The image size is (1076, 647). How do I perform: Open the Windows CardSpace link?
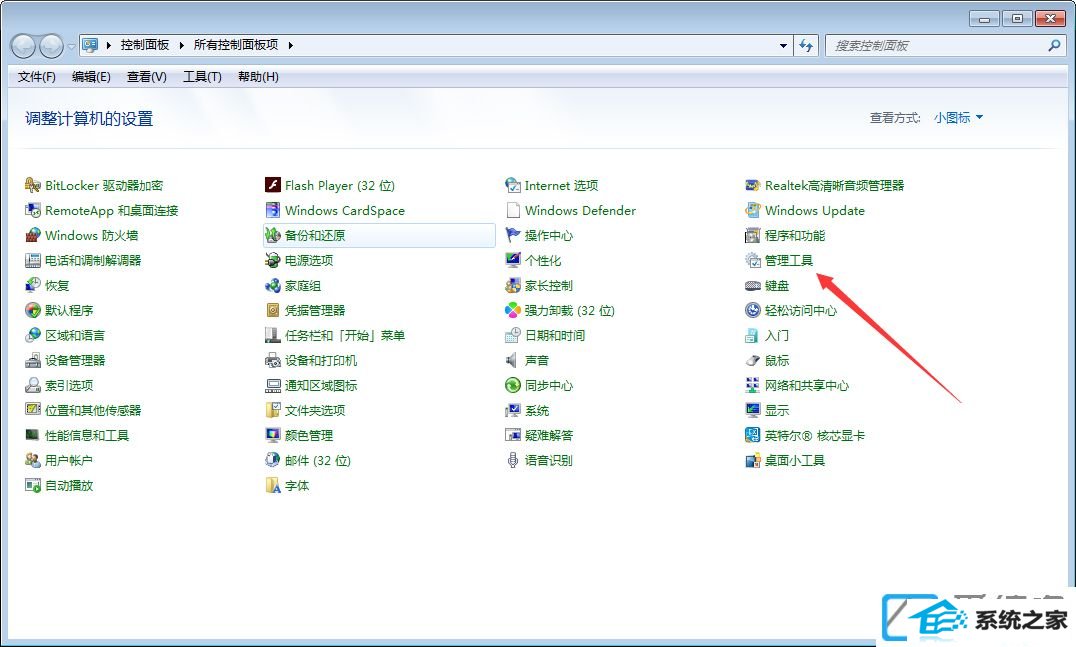[344, 211]
